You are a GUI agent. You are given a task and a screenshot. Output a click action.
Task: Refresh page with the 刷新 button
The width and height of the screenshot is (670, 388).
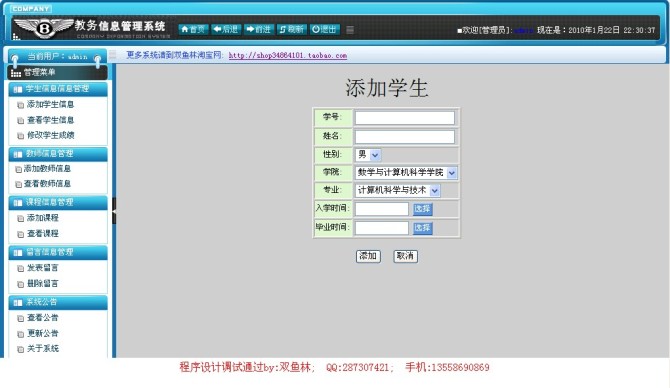point(291,29)
